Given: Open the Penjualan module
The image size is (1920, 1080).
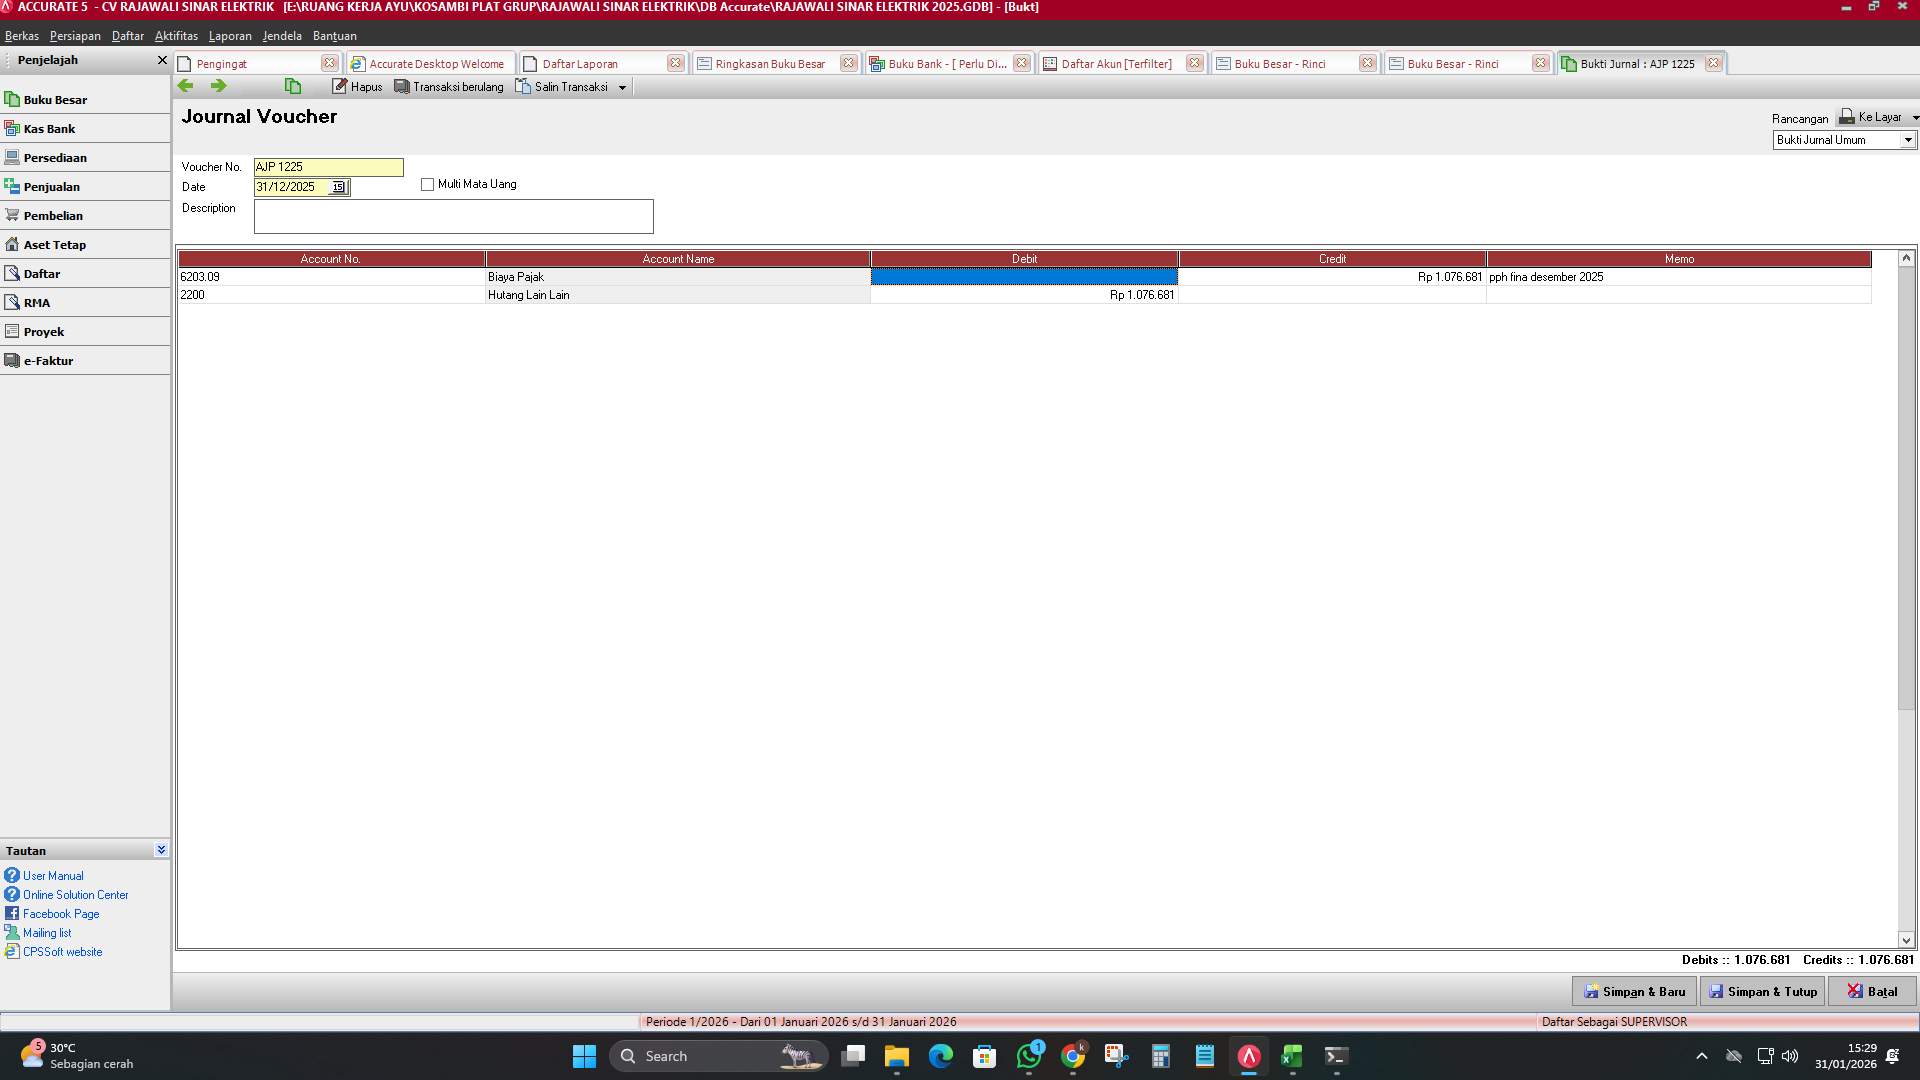Looking at the screenshot, I should click(x=53, y=186).
